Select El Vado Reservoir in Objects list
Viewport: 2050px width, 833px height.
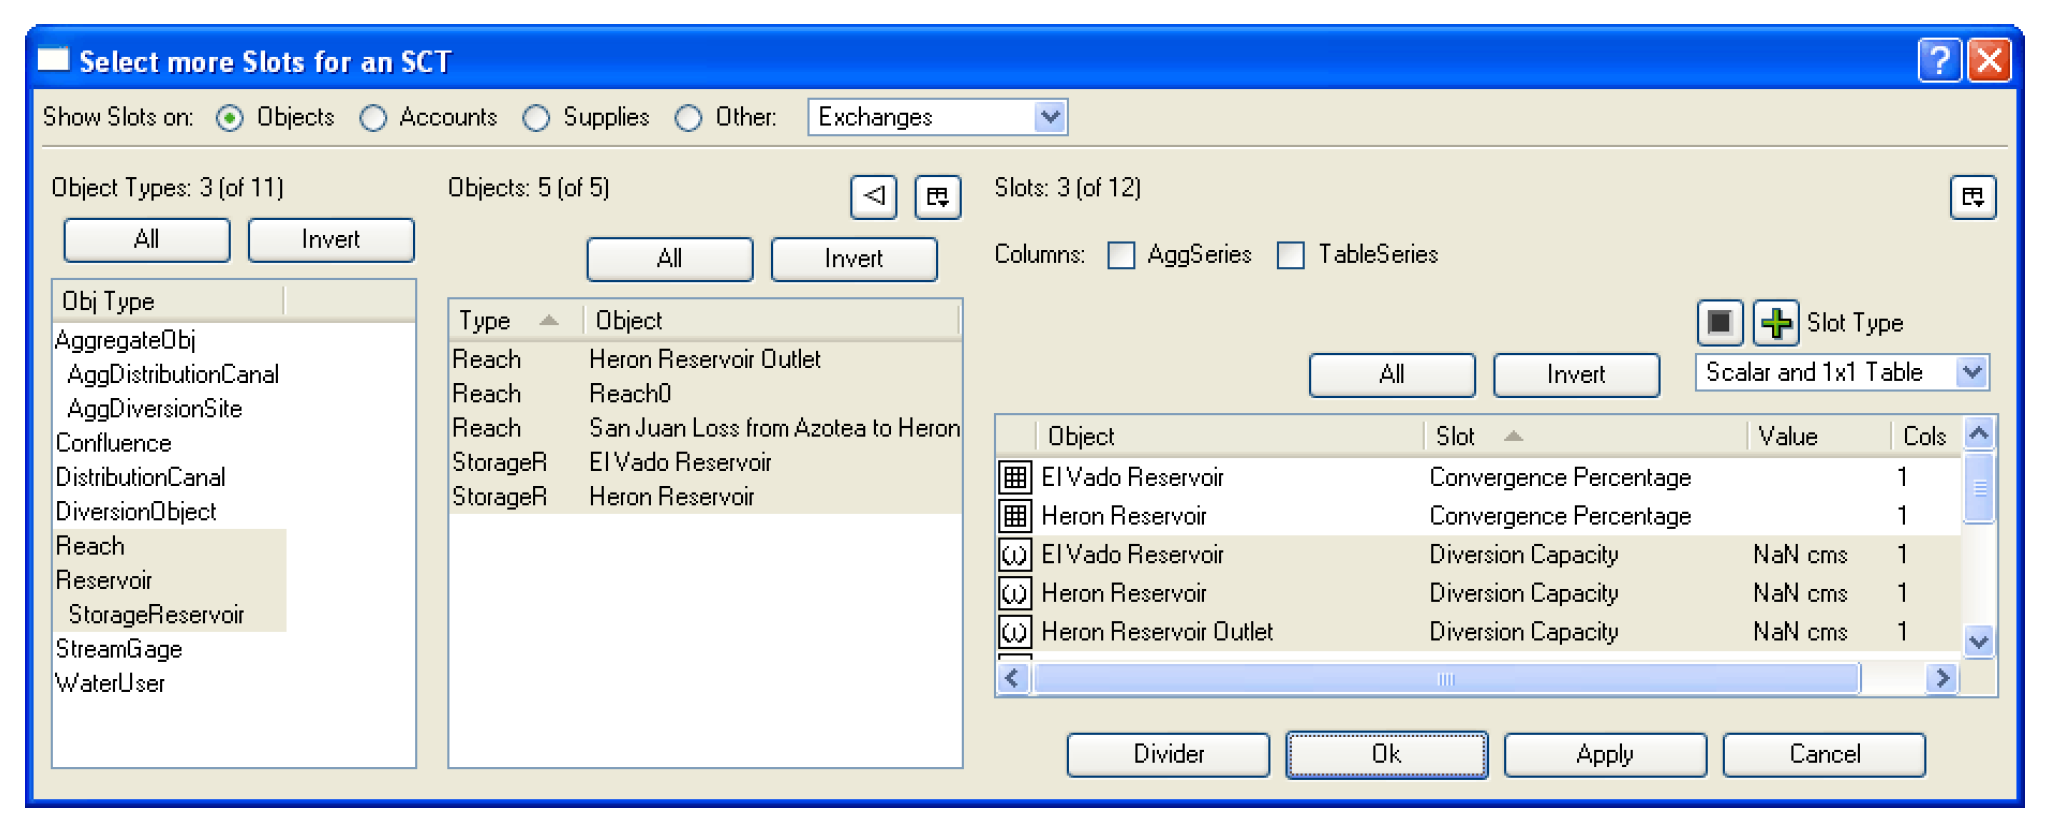tap(705, 462)
